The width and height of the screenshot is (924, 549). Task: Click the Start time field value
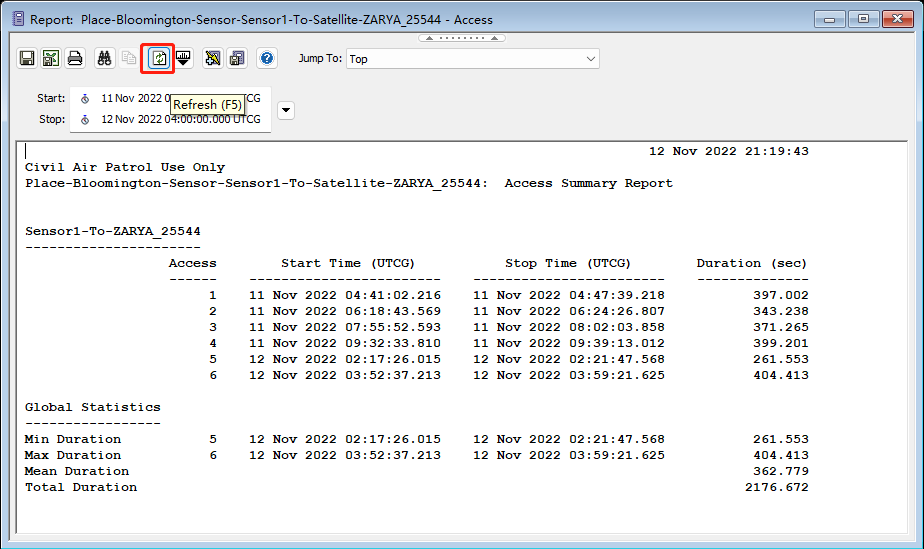pyautogui.click(x=130, y=99)
